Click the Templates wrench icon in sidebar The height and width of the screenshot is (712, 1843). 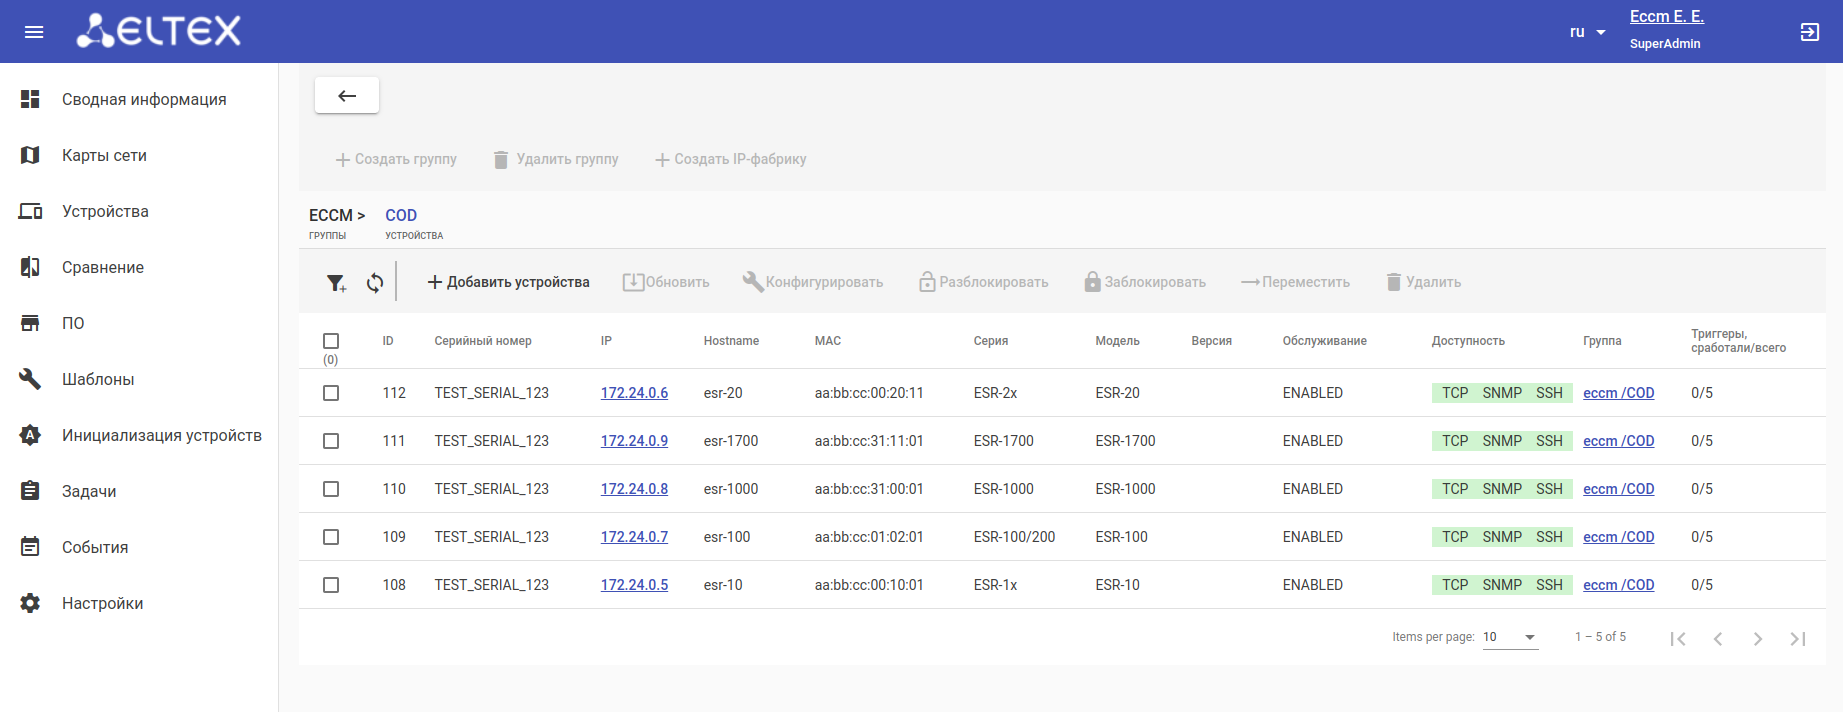(x=31, y=379)
